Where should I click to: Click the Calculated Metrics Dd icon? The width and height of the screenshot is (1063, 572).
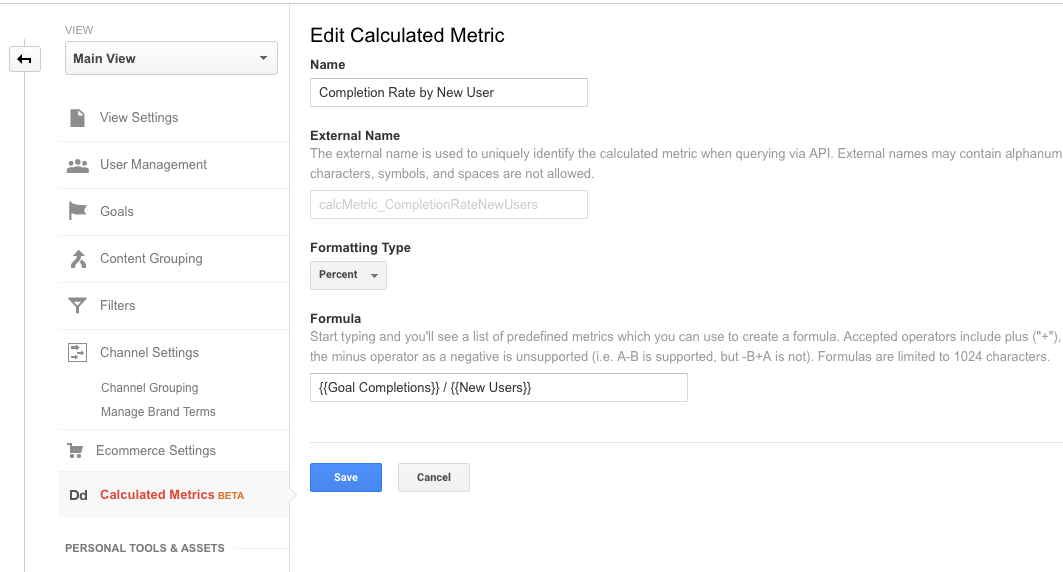78,495
